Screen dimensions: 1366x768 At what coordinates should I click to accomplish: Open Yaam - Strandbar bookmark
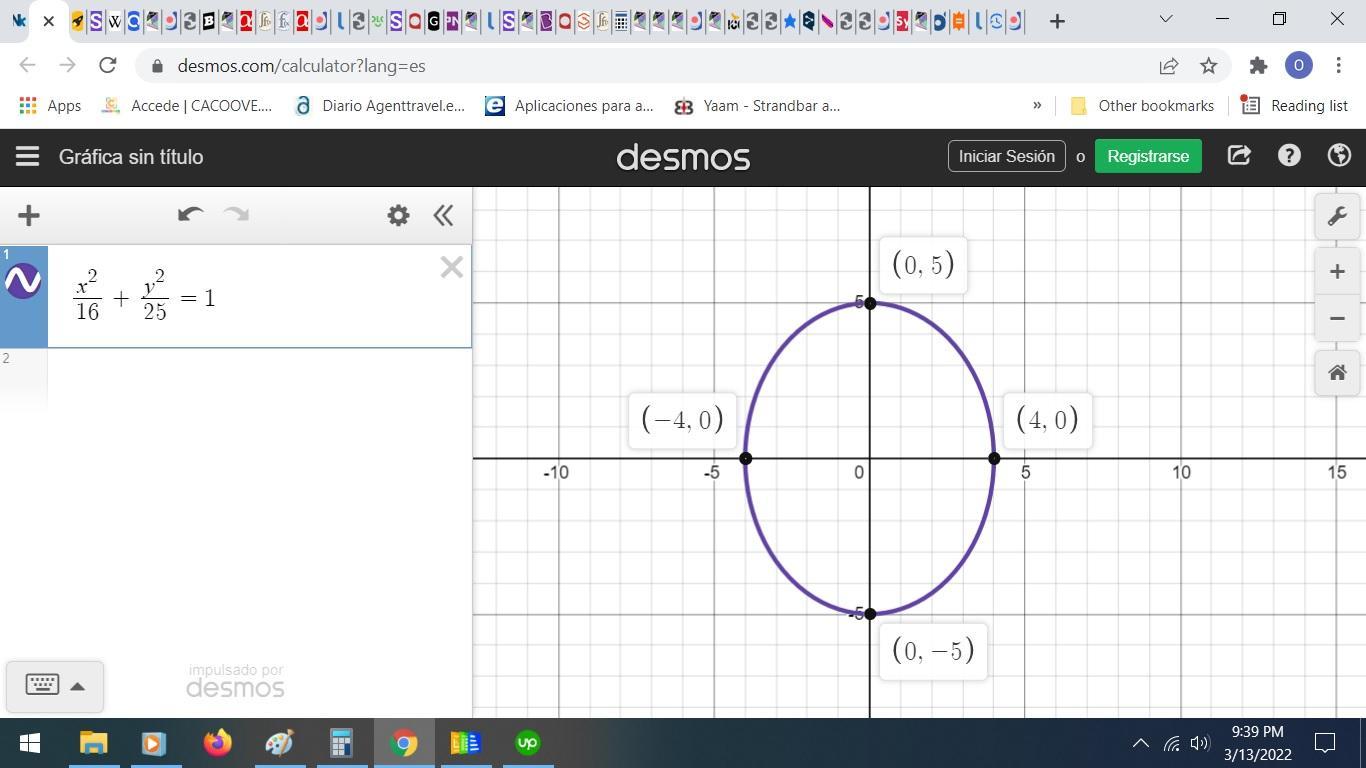pyautogui.click(x=757, y=105)
